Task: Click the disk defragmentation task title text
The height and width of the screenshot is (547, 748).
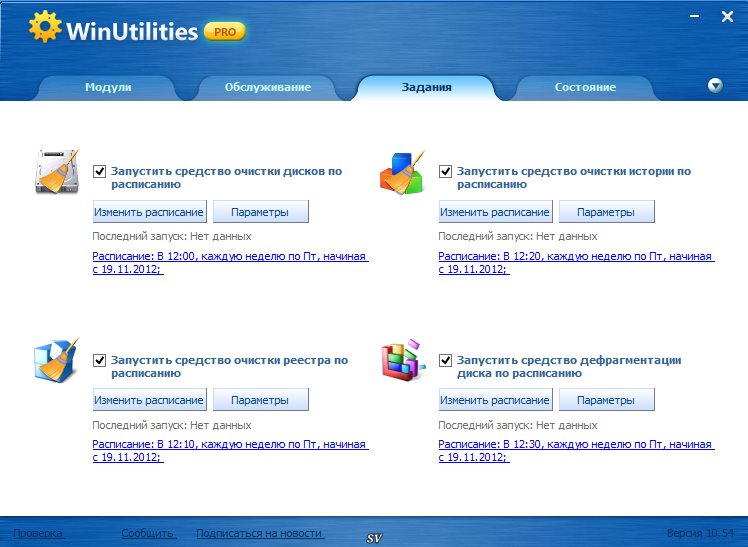Action: pos(569,366)
